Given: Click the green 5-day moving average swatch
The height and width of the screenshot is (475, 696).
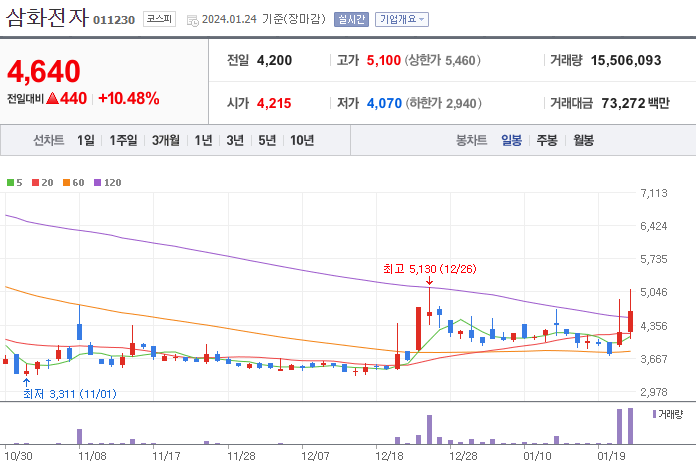Looking at the screenshot, I should 10,182.
